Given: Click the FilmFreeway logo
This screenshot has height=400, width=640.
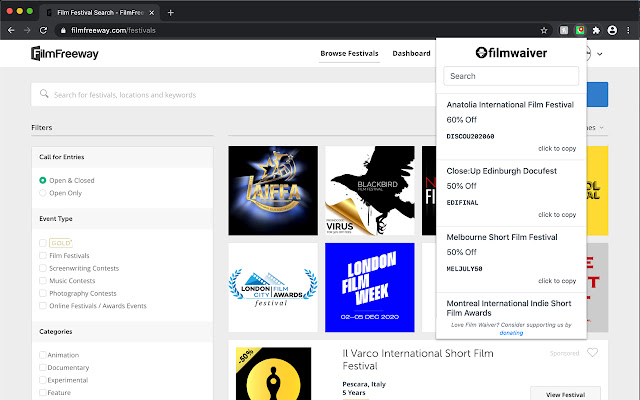Looking at the screenshot, I should [x=65, y=53].
